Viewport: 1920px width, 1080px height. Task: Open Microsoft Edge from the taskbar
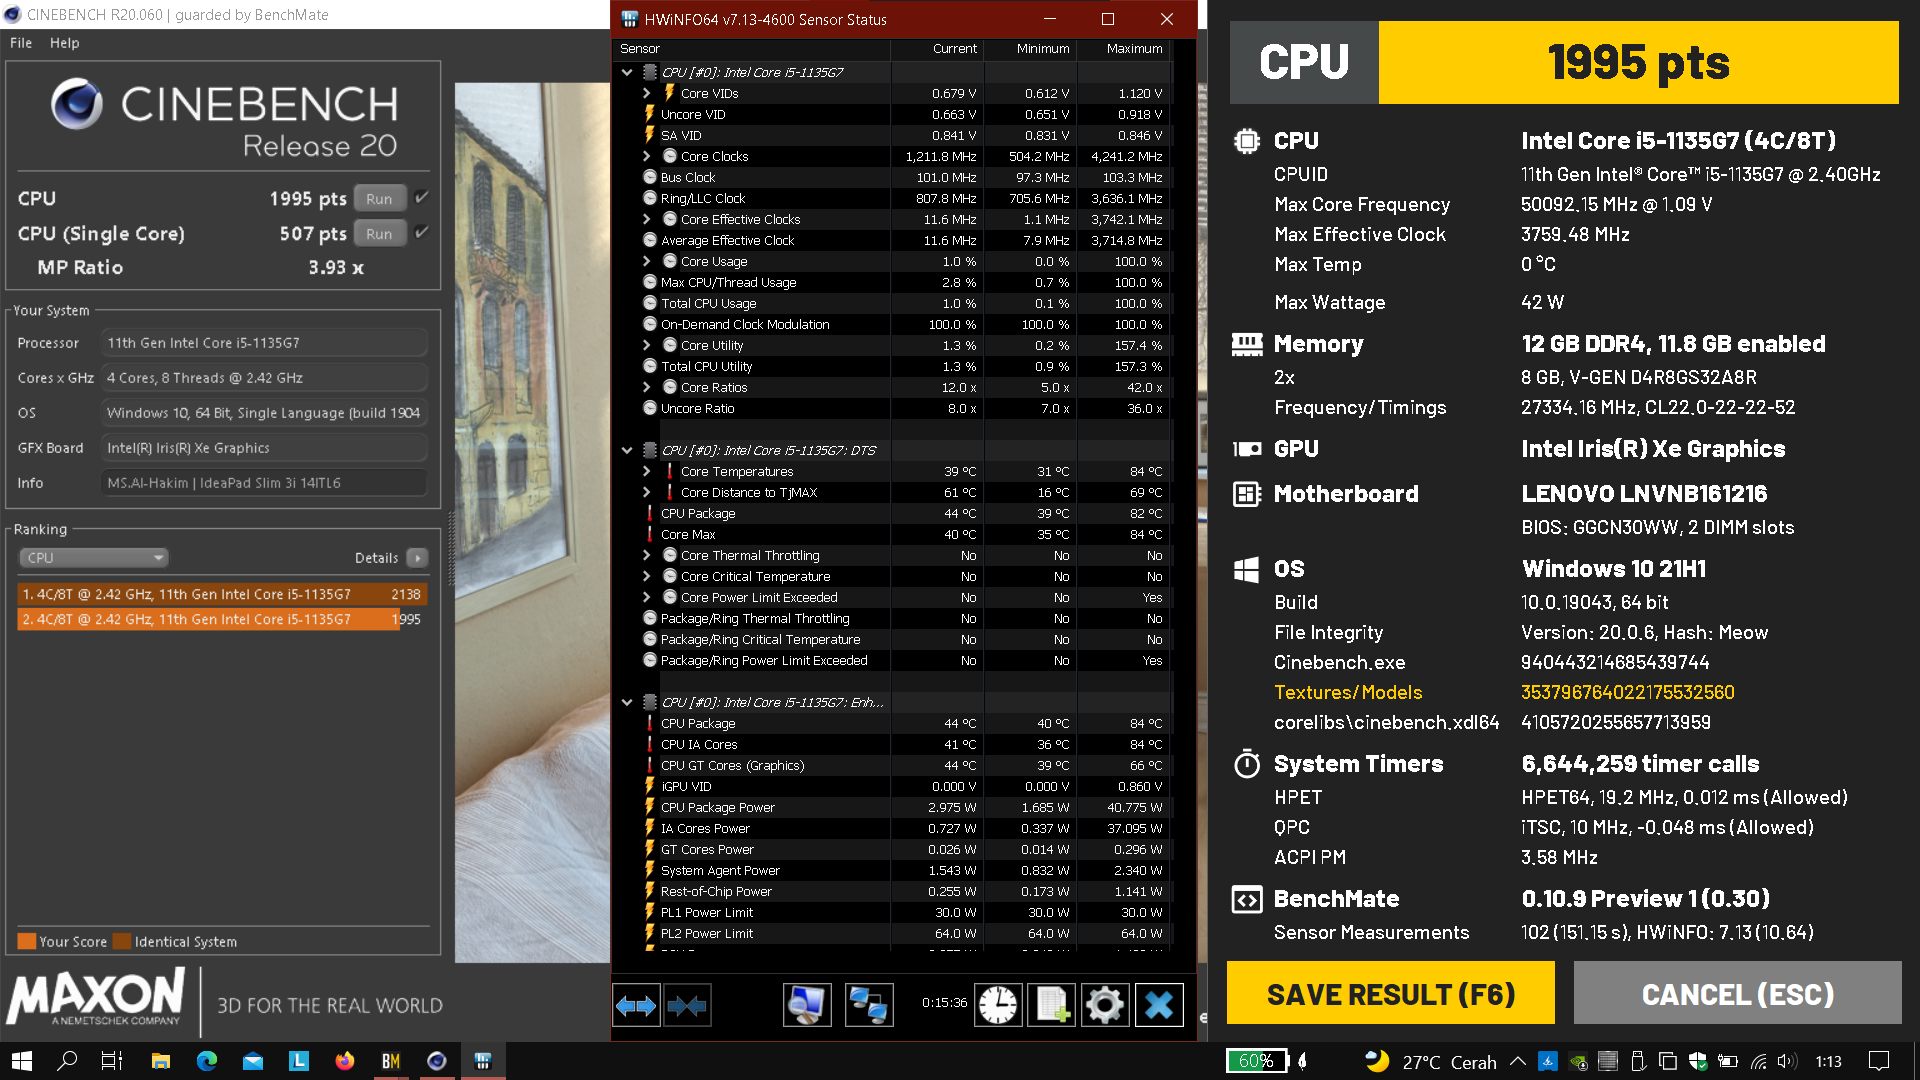click(x=207, y=1061)
